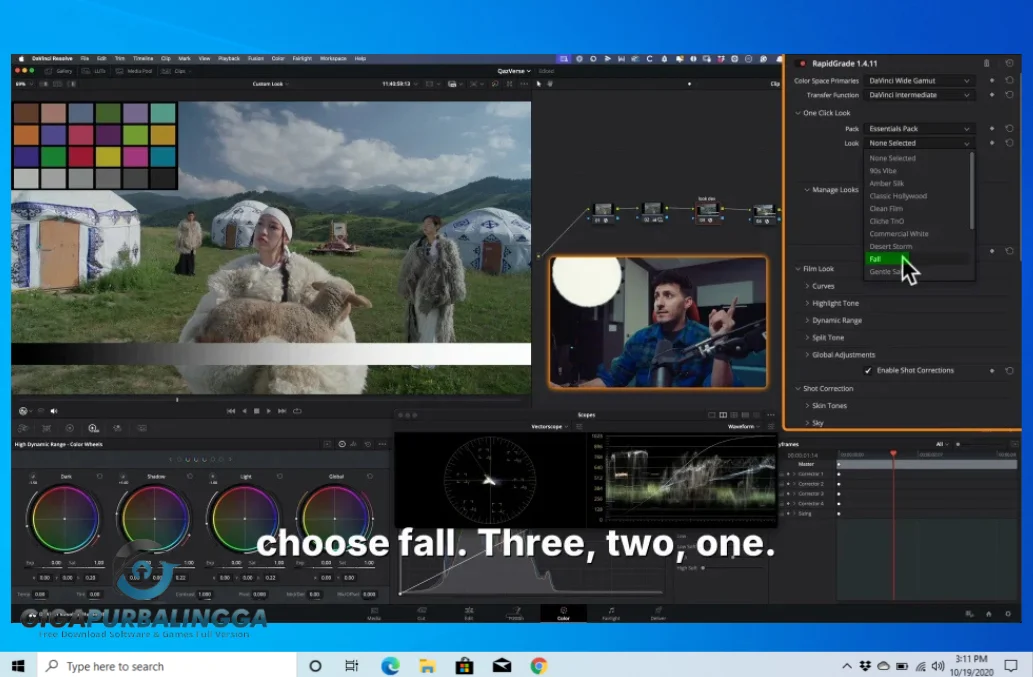Expand the Curves section
The image size is (1033, 677).
point(807,286)
